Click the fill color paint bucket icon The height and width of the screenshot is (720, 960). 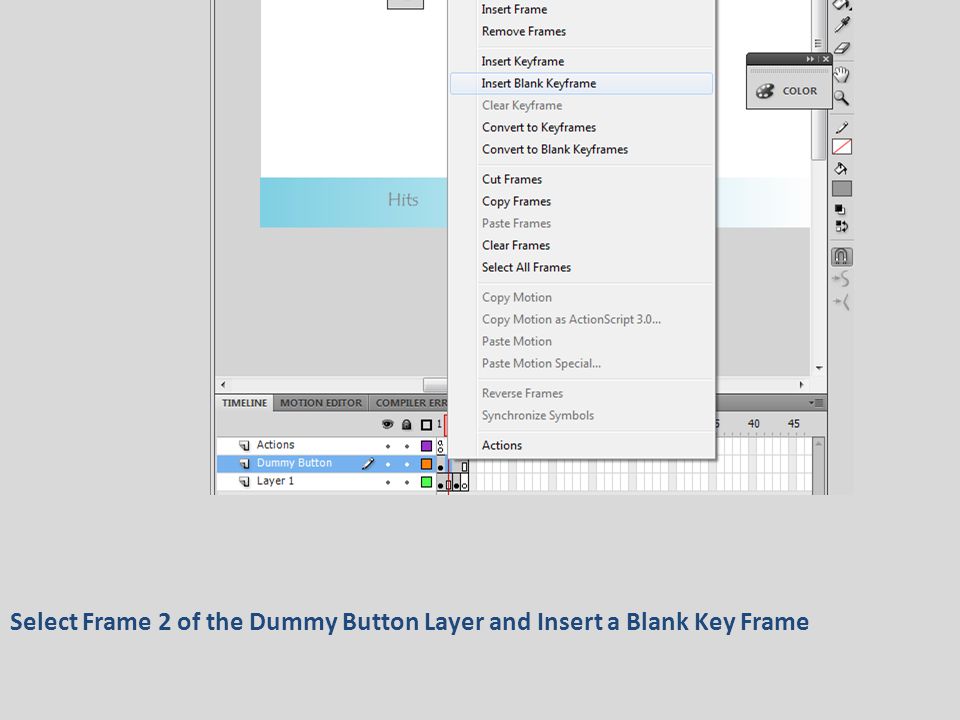[841, 169]
